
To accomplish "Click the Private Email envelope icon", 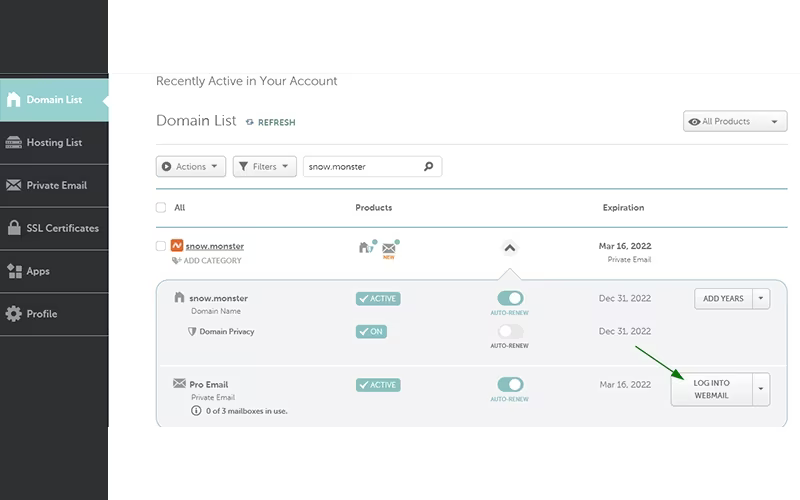I will 14,185.
